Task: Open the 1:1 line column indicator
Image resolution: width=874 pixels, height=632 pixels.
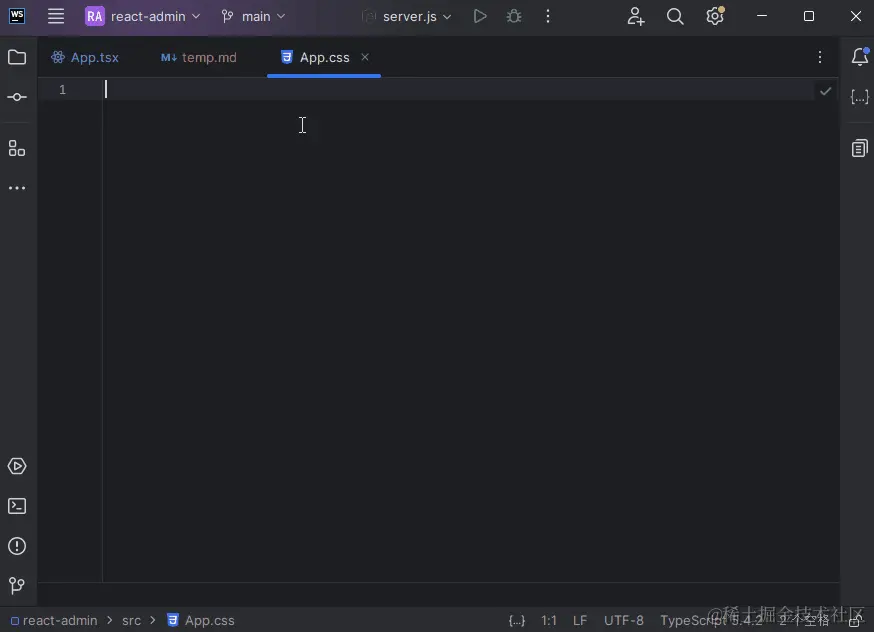Action: click(548, 620)
